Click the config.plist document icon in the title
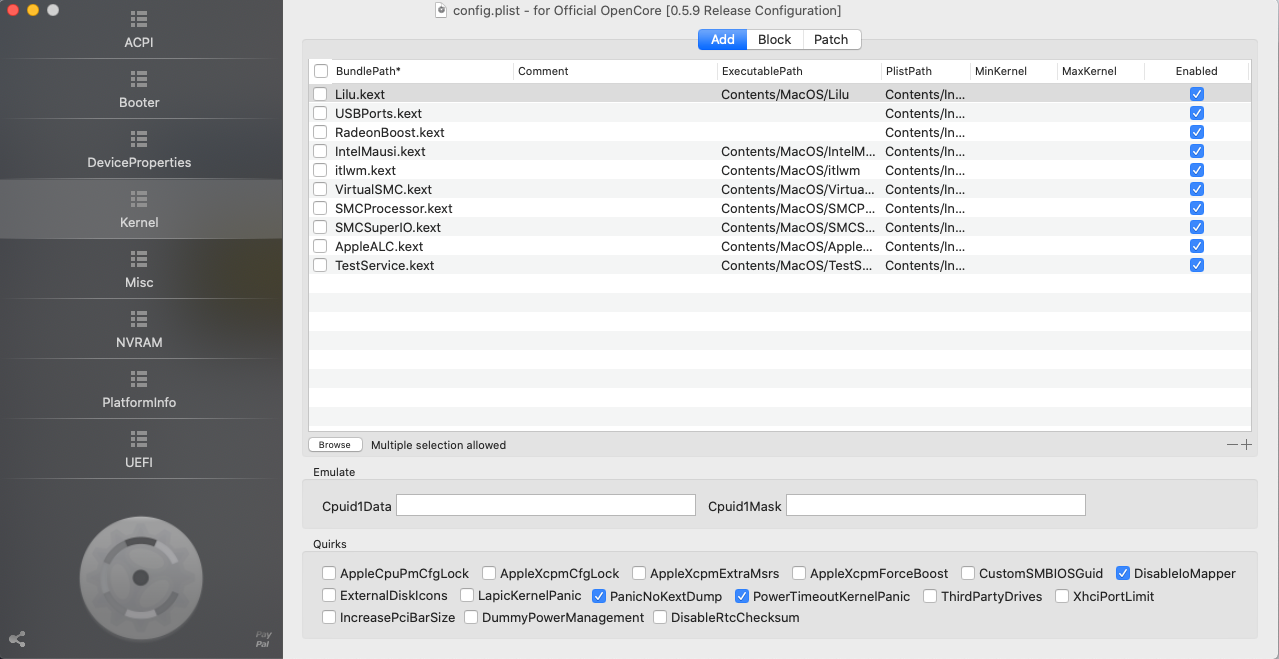Viewport: 1279px width, 659px height. tap(442, 10)
